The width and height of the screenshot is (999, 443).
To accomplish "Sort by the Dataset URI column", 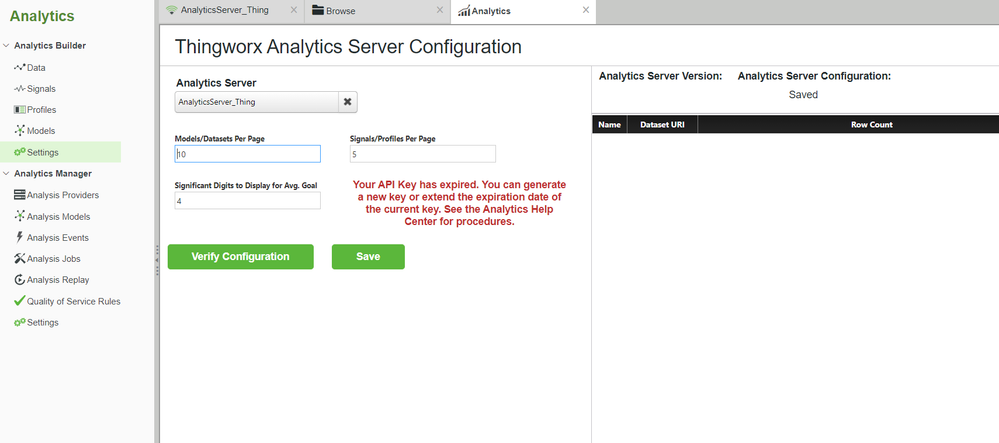I will tap(663, 125).
